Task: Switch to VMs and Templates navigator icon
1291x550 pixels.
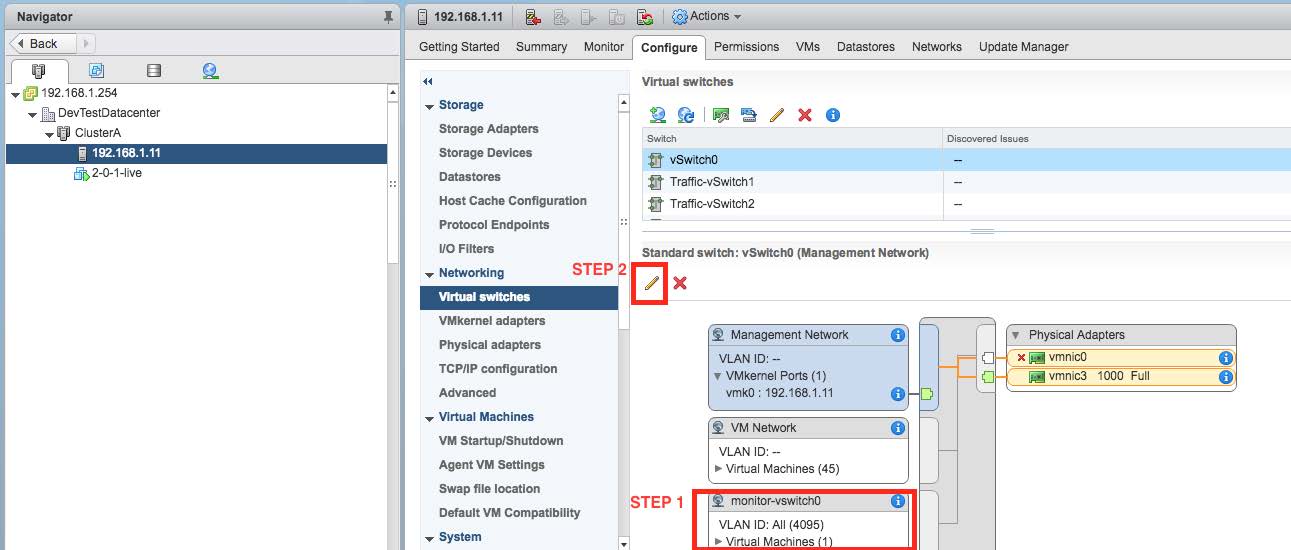Action: click(x=96, y=71)
